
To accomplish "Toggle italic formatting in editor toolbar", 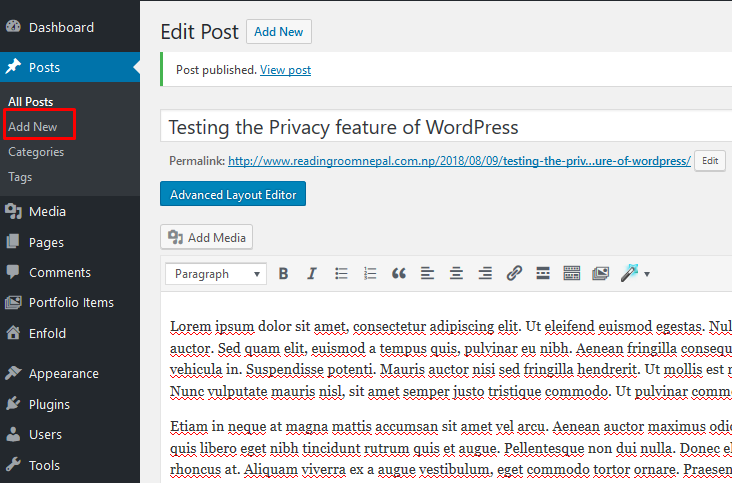I will (312, 273).
